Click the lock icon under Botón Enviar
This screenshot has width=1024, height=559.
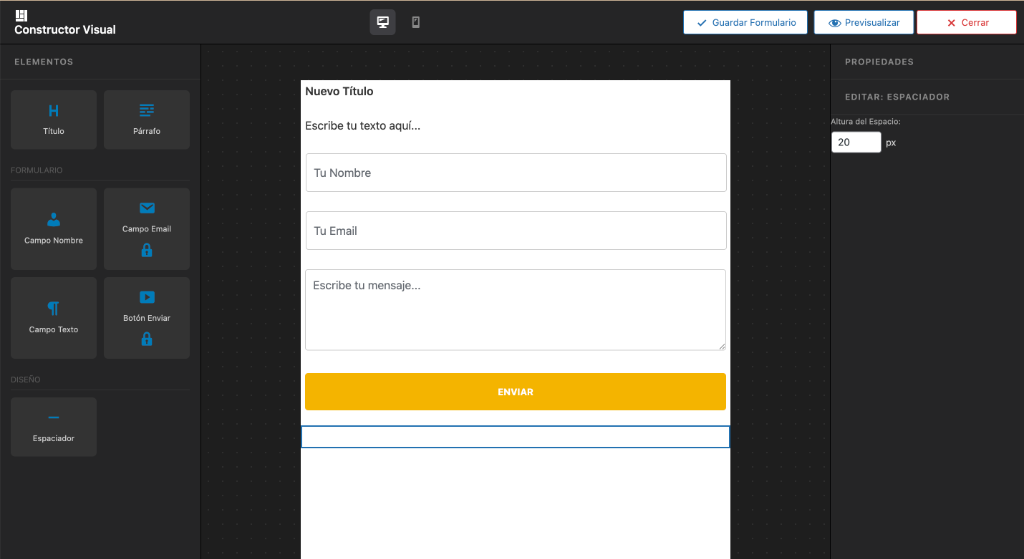pyautogui.click(x=147, y=339)
